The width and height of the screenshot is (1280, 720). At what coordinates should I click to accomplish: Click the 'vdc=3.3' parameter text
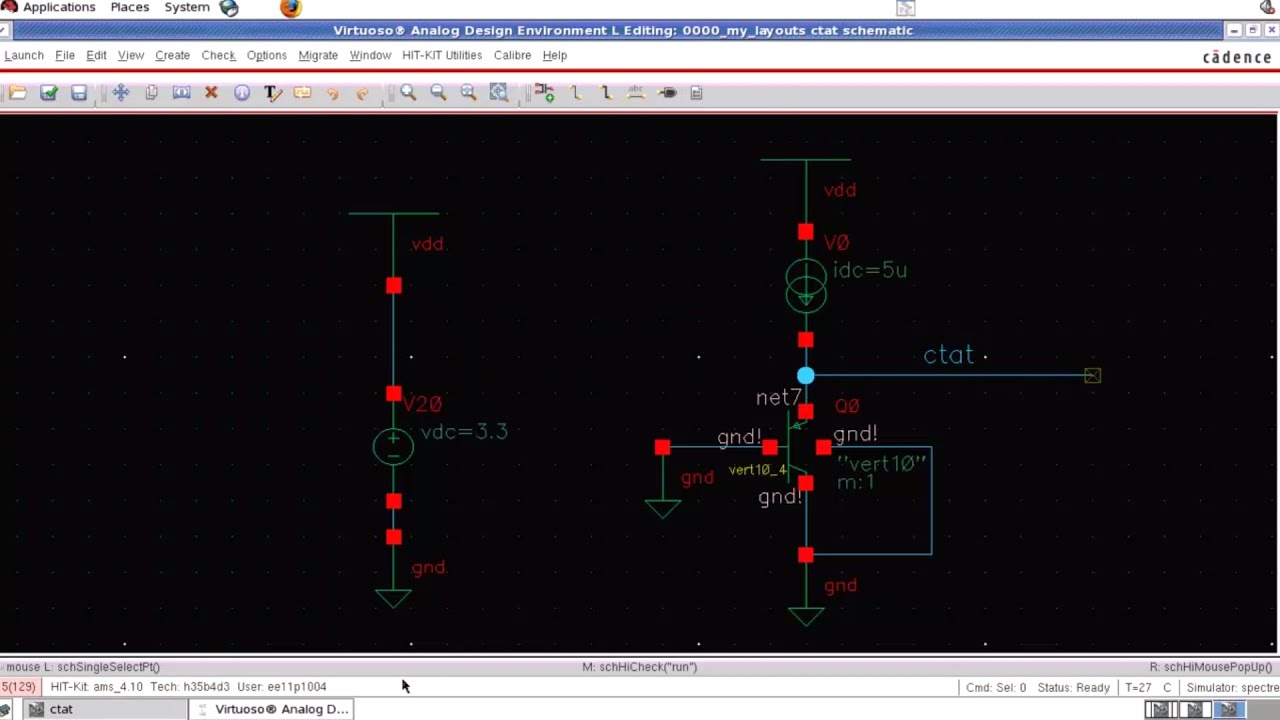point(464,431)
